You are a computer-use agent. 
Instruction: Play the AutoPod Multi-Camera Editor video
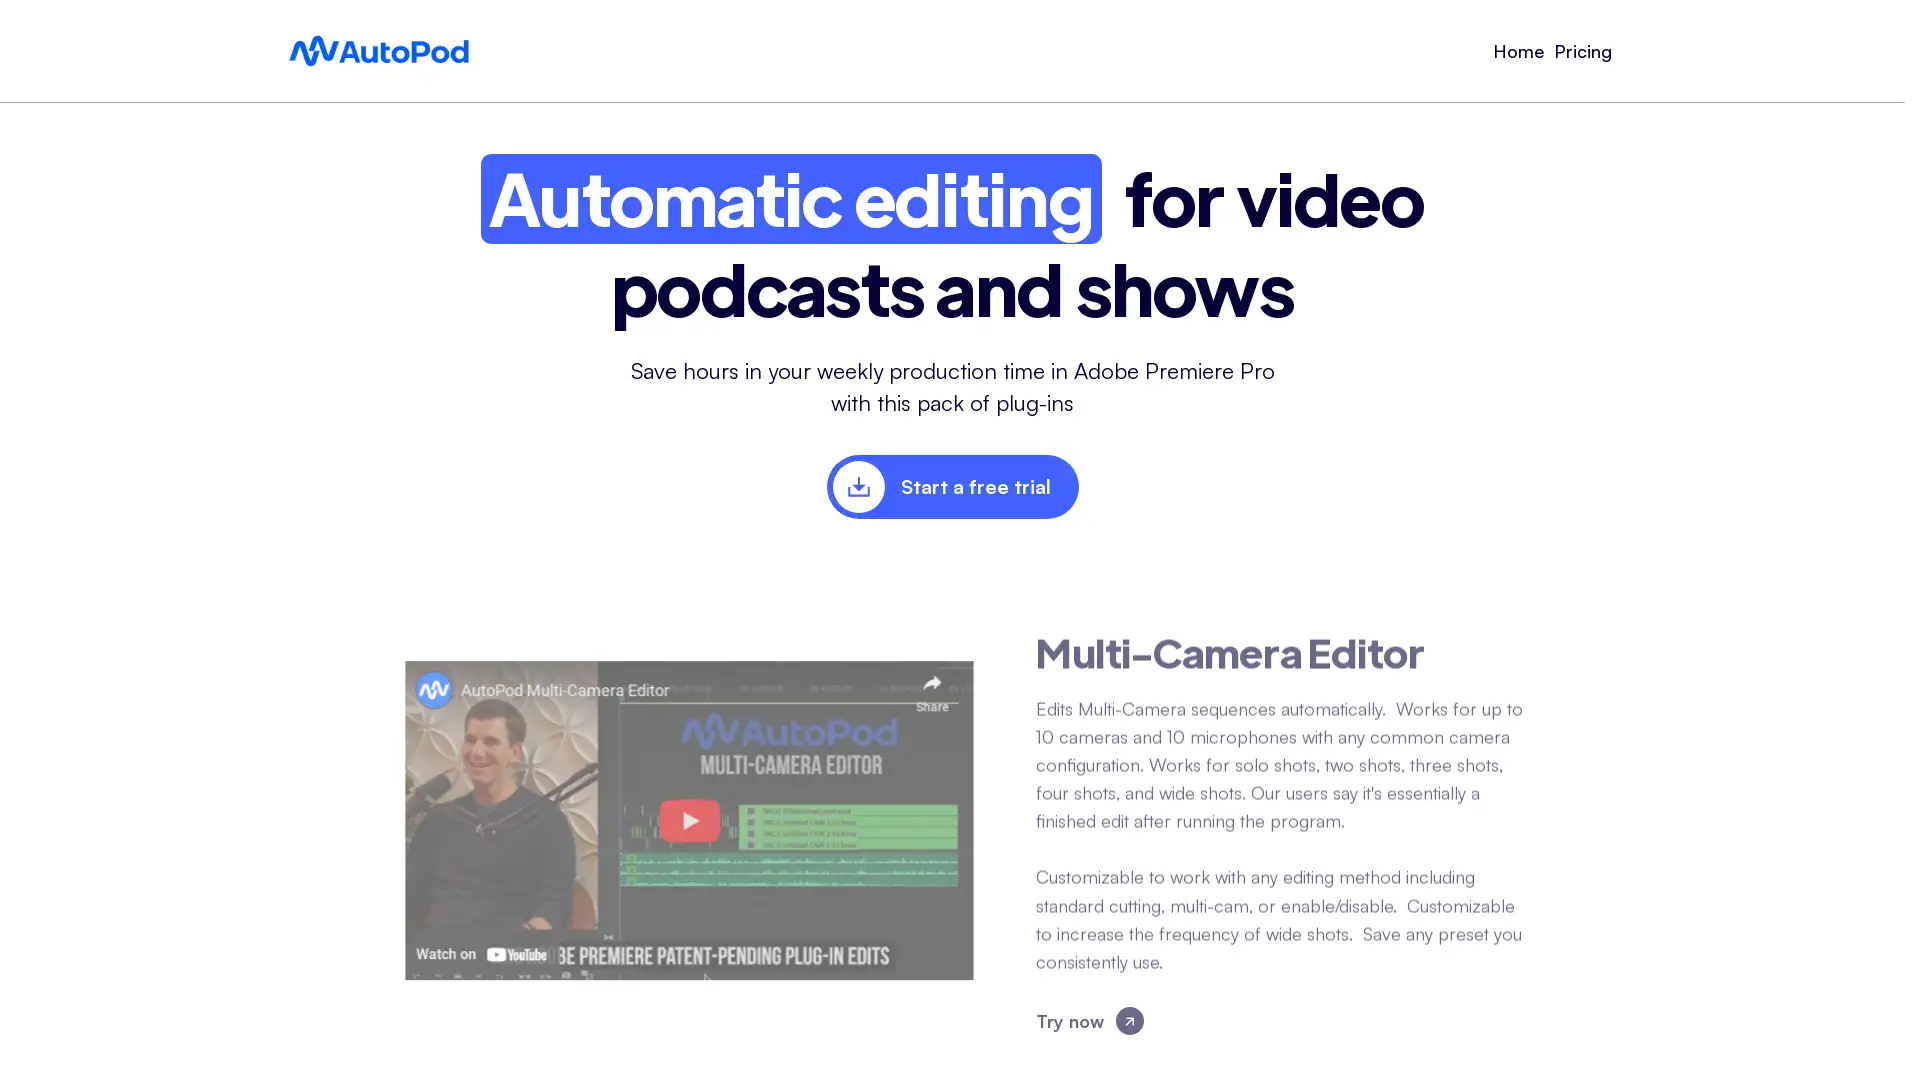[689, 820]
